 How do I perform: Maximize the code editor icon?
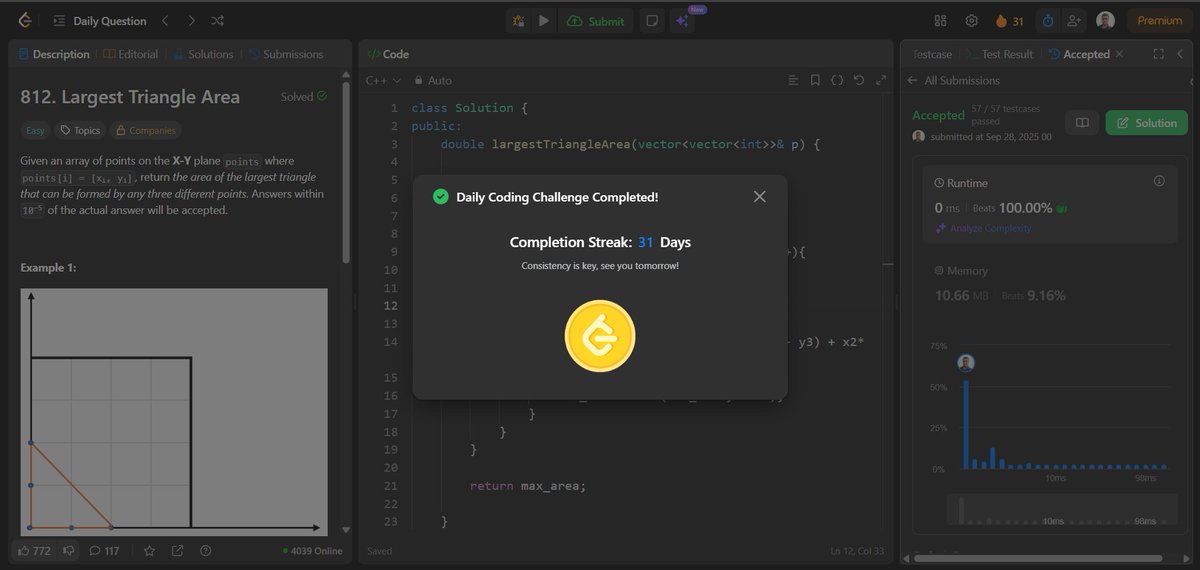[x=881, y=80]
